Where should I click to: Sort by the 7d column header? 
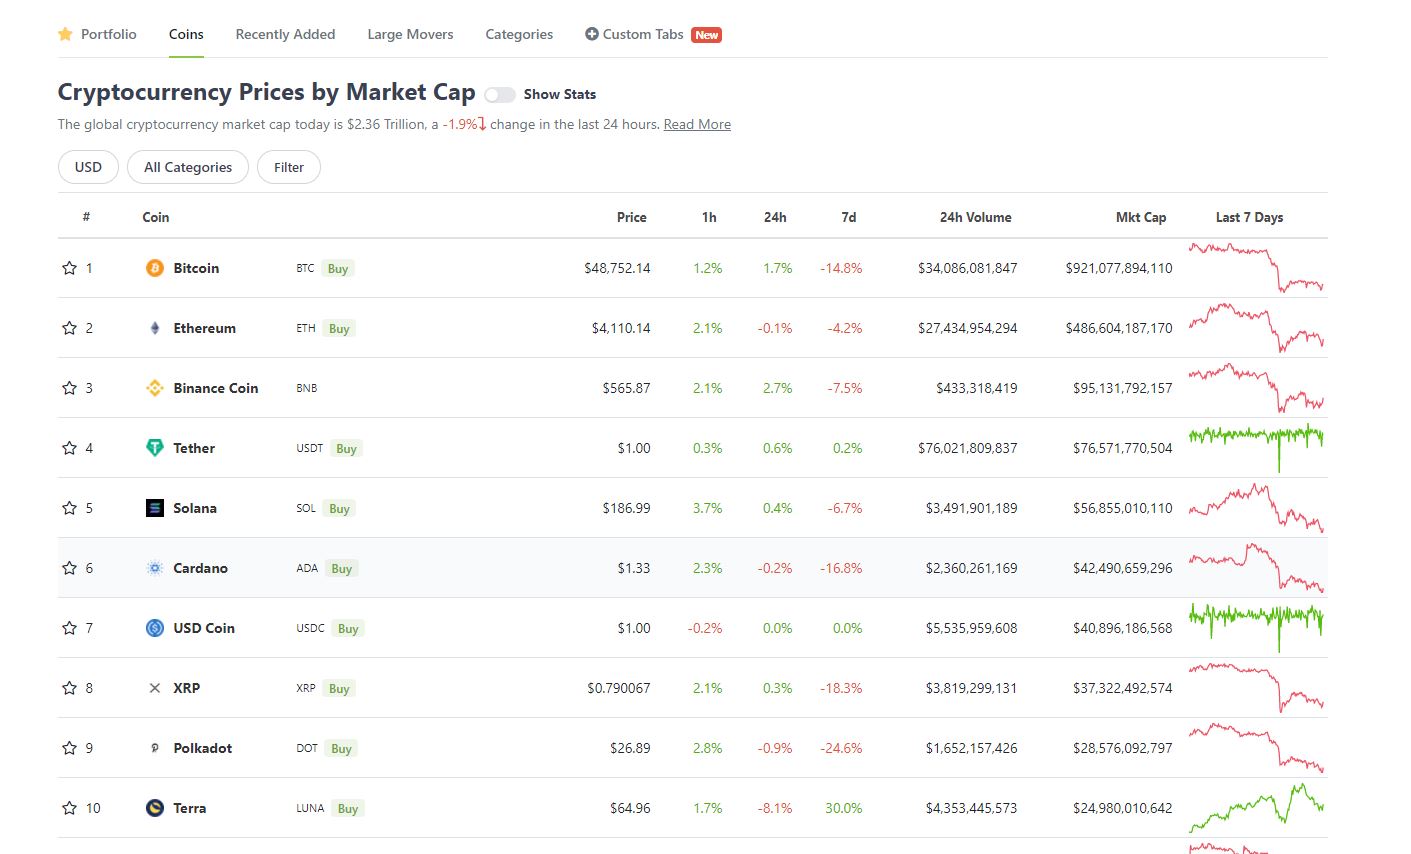[849, 217]
